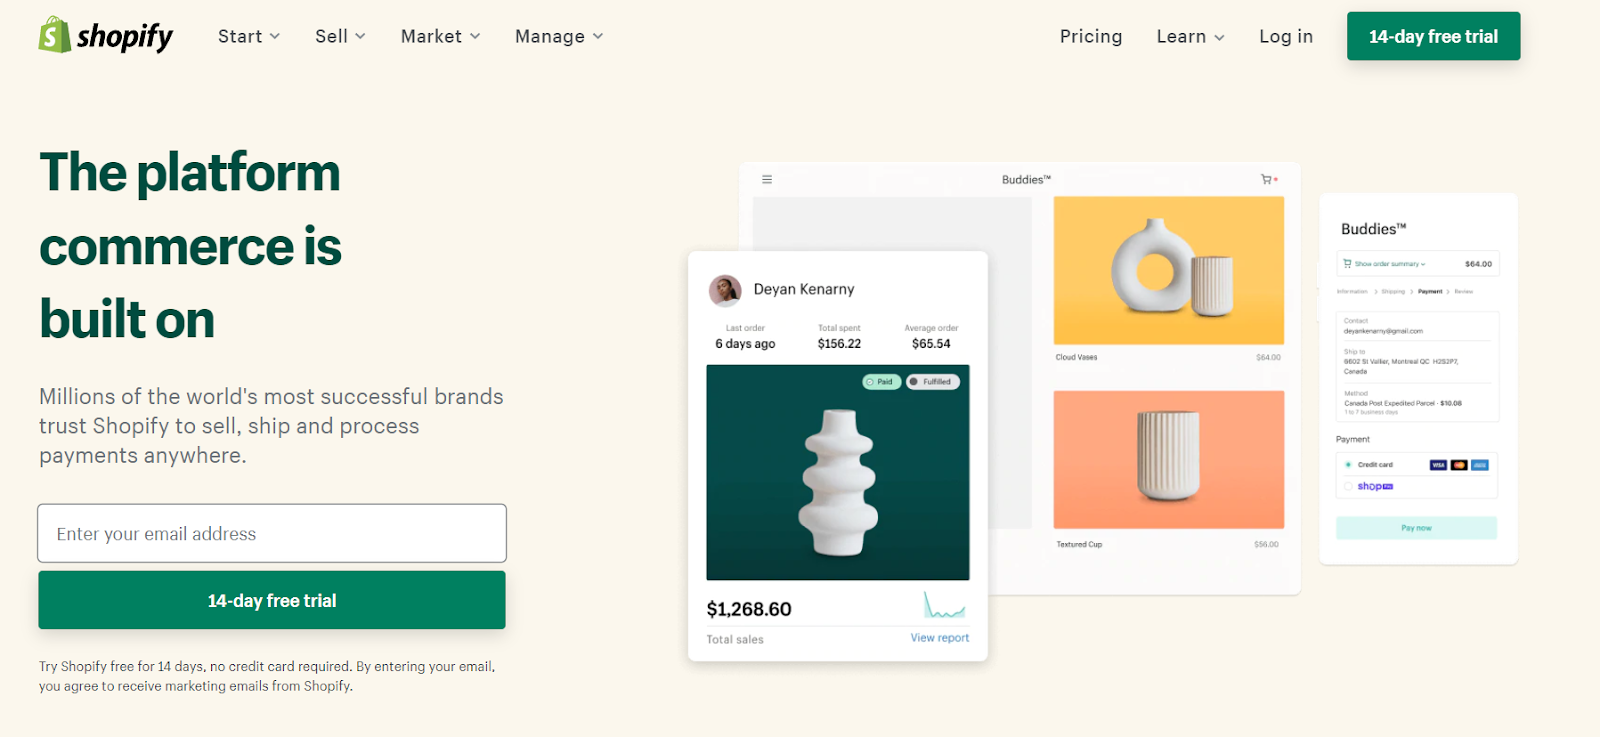
Task: Open the View report link
Action: (x=940, y=638)
